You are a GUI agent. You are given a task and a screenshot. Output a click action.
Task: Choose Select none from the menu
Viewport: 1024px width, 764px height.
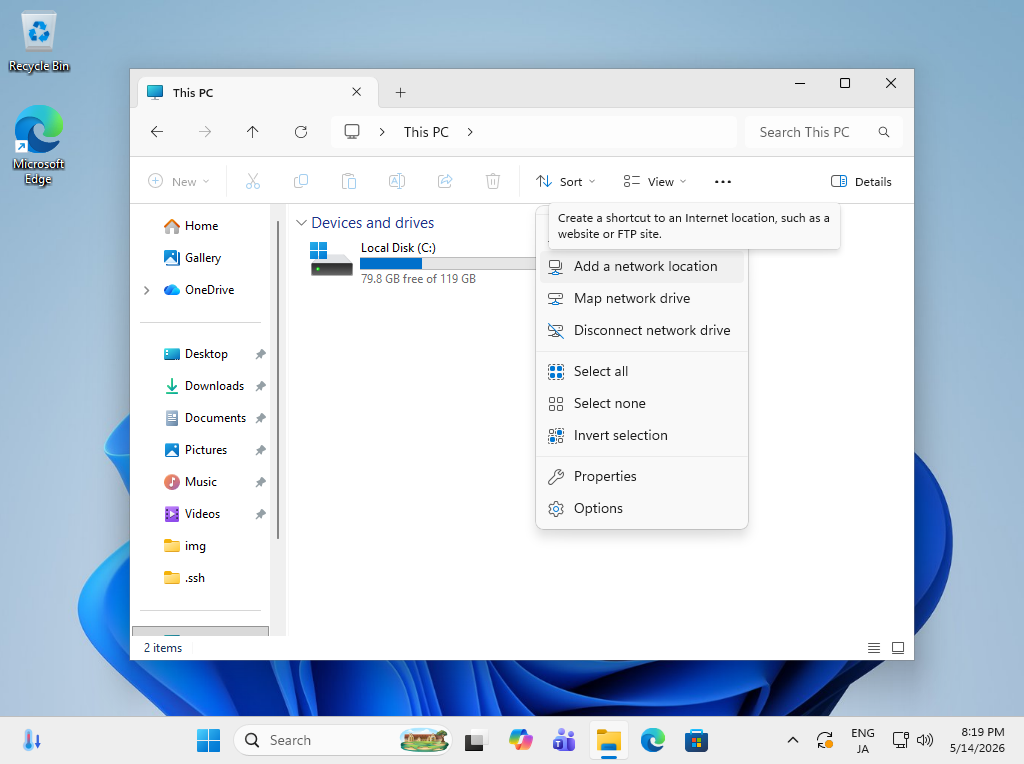[642, 404]
